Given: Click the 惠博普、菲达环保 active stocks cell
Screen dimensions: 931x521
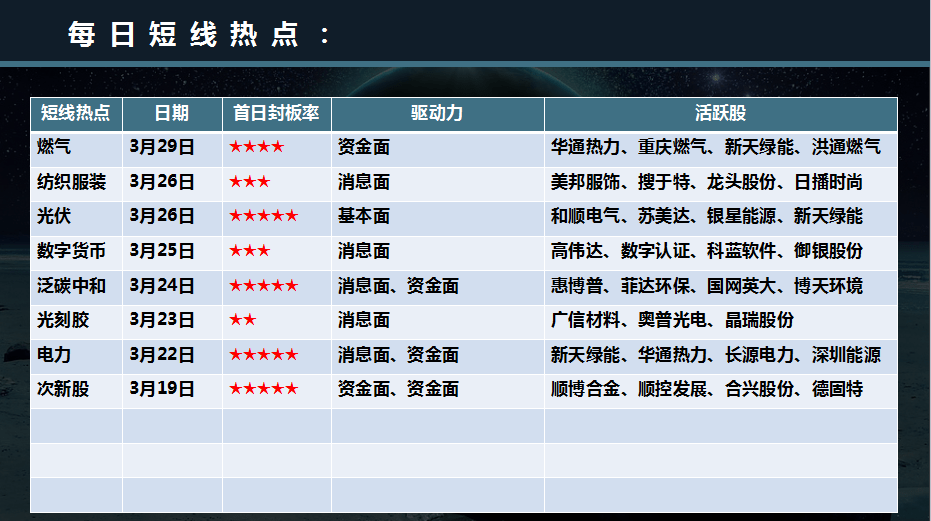Looking at the screenshot, I should (x=720, y=286).
